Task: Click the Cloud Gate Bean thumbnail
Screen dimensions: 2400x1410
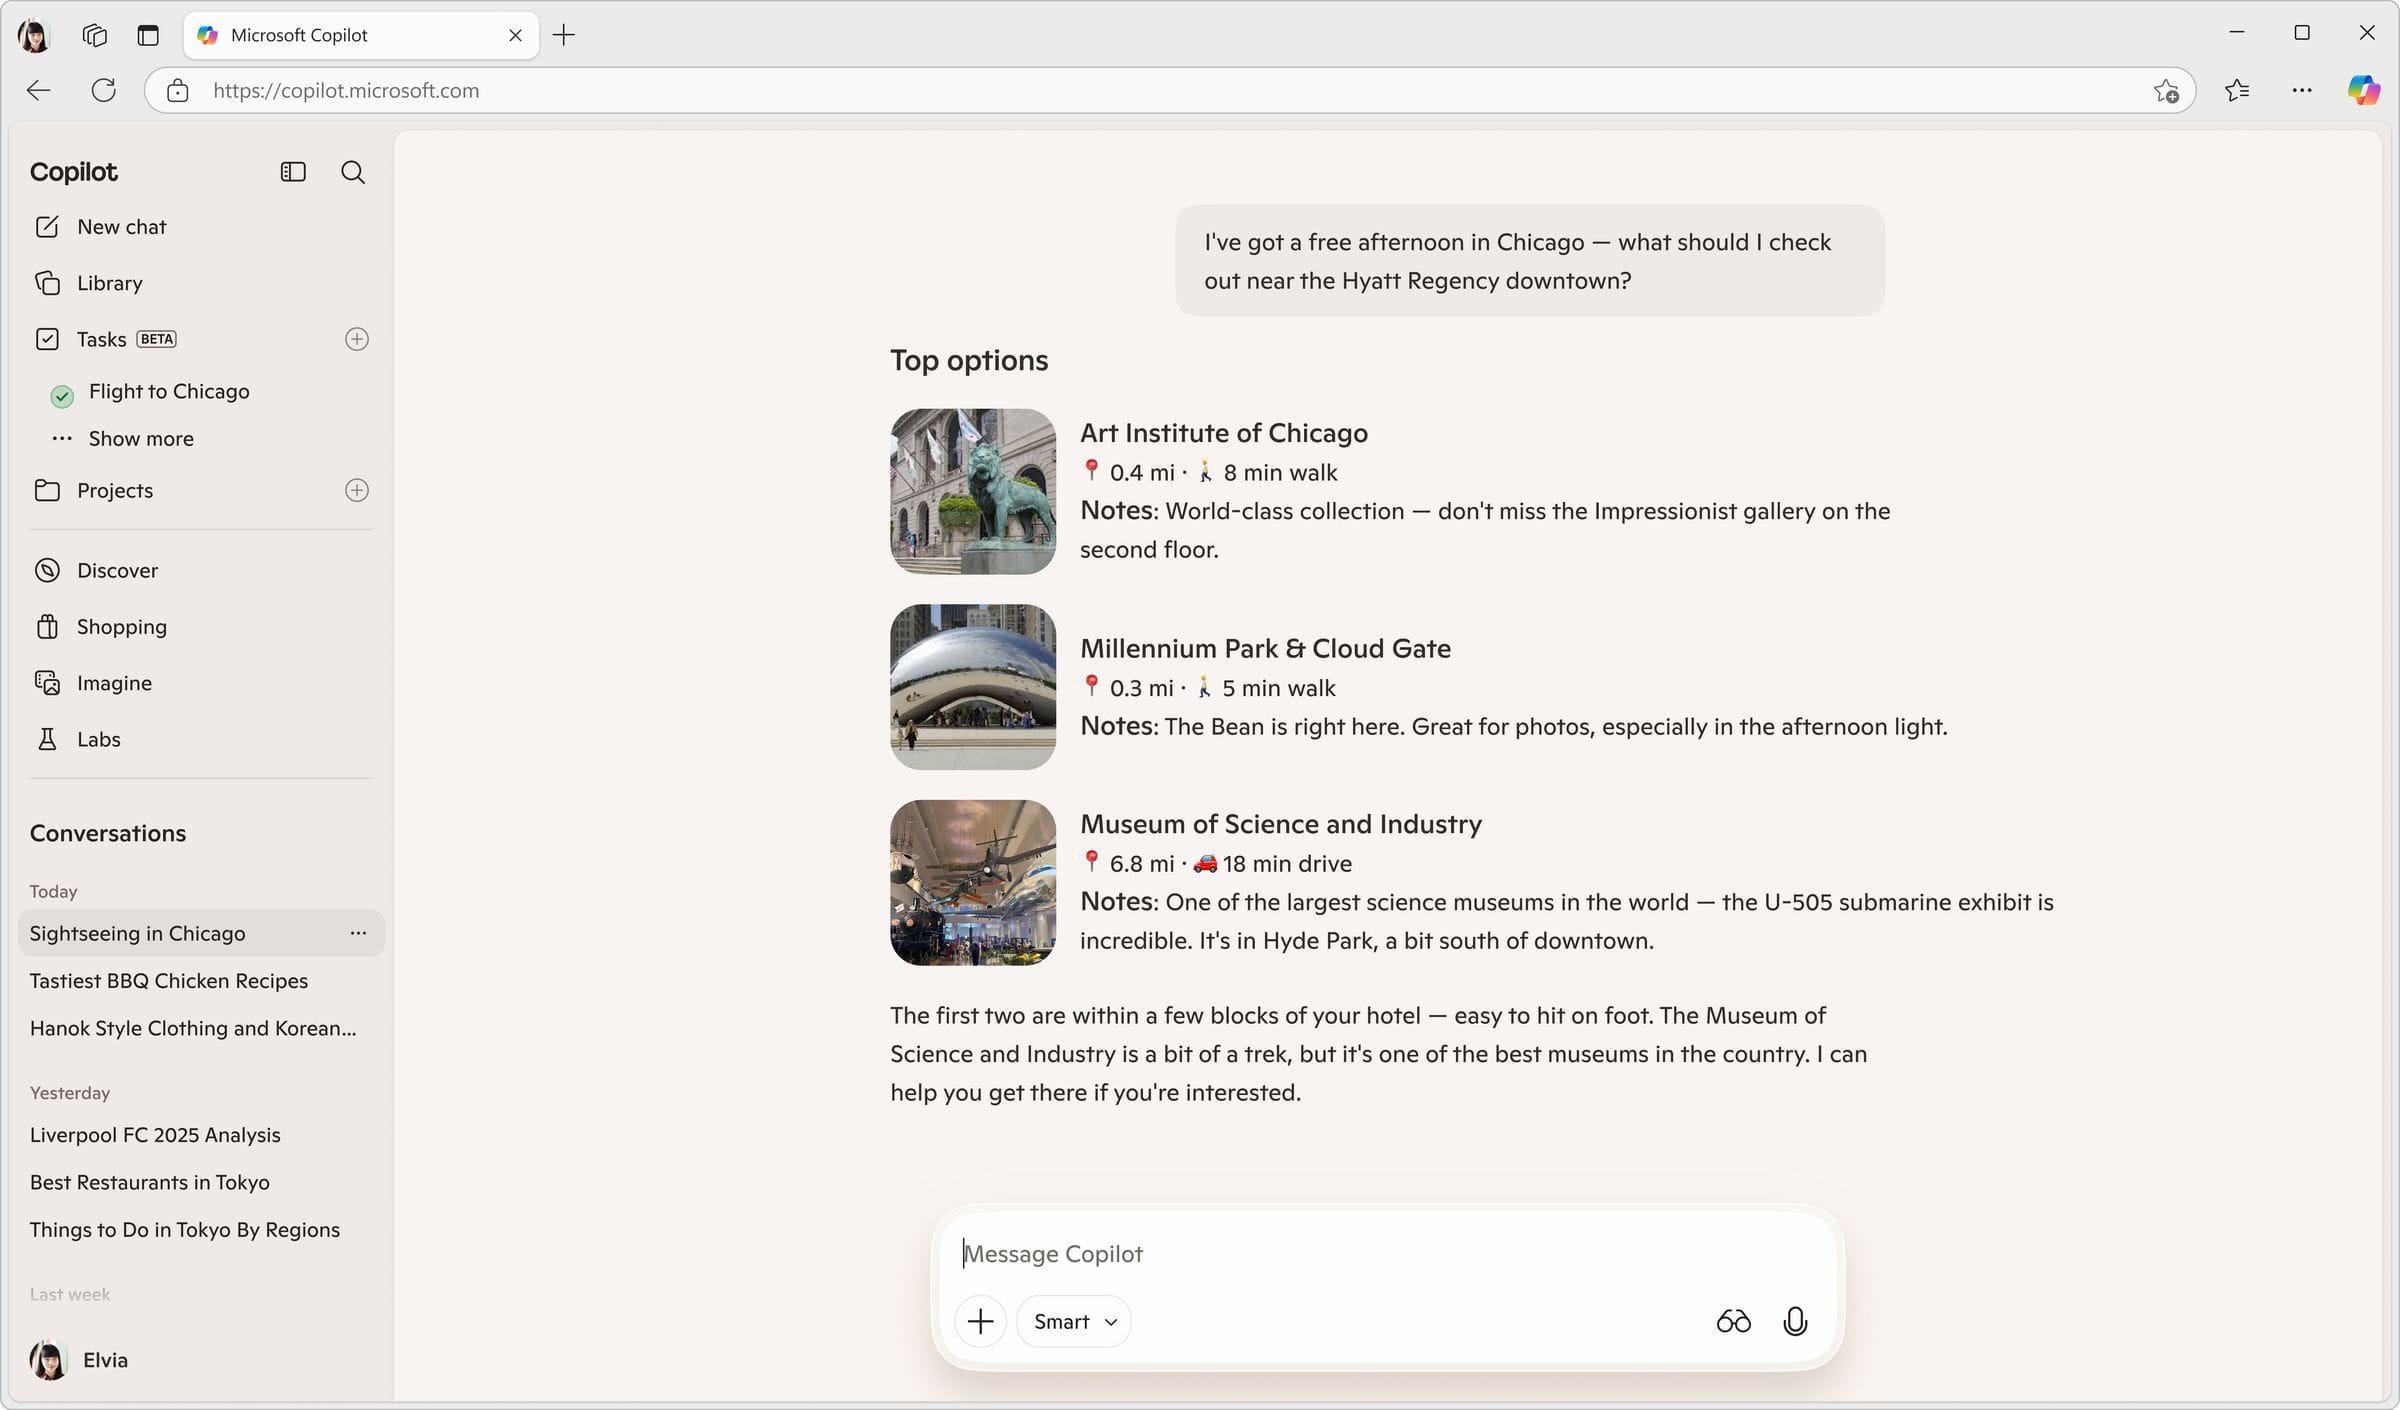Action: click(973, 687)
